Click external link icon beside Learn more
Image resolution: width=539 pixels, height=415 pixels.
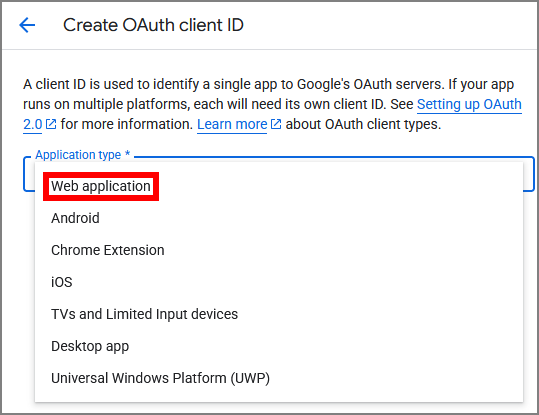276,124
